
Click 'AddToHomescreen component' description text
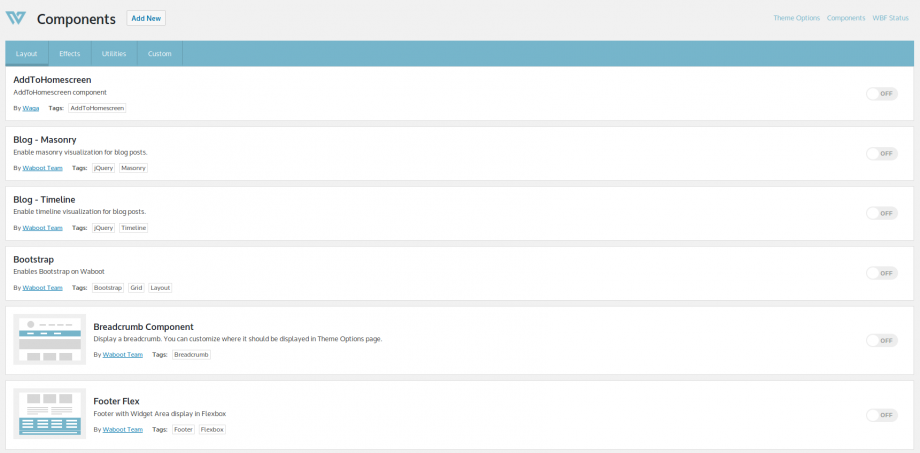click(x=60, y=93)
